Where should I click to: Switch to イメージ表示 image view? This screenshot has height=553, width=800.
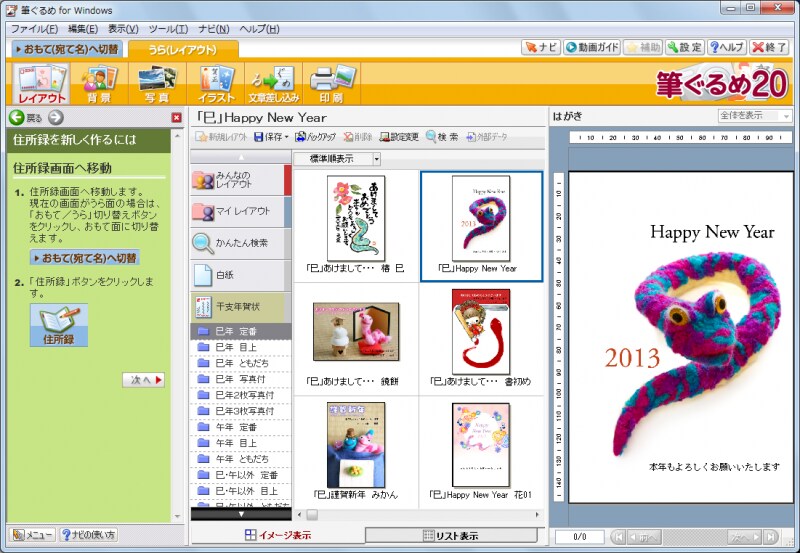(278, 536)
